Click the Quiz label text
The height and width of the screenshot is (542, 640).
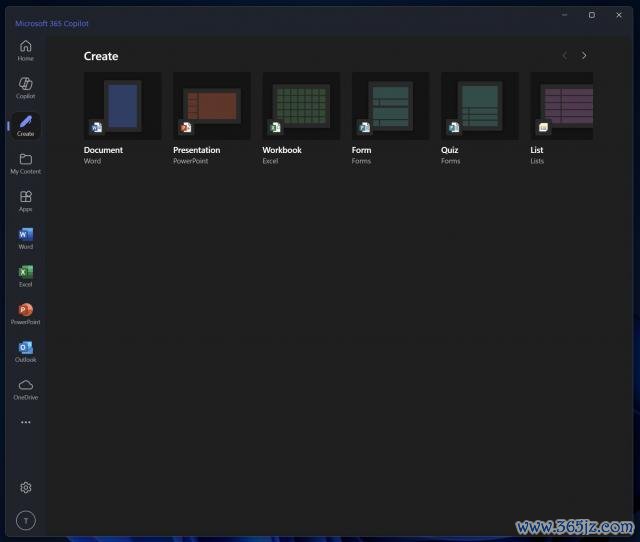pyautogui.click(x=450, y=150)
